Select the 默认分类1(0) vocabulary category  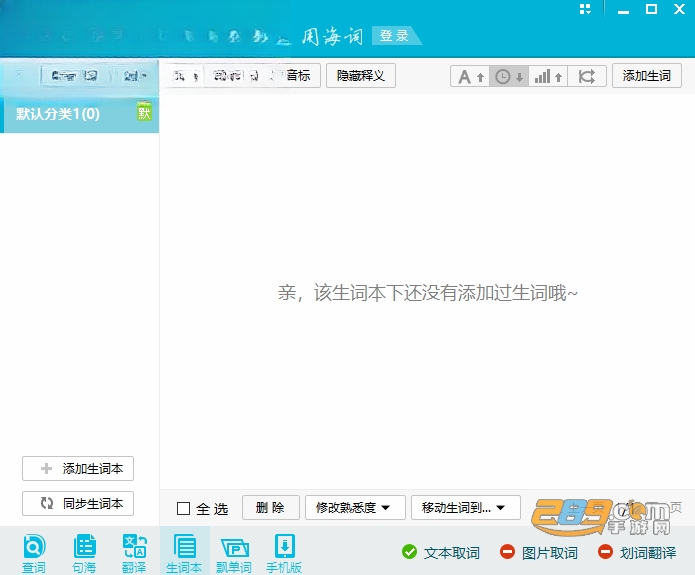[79, 114]
